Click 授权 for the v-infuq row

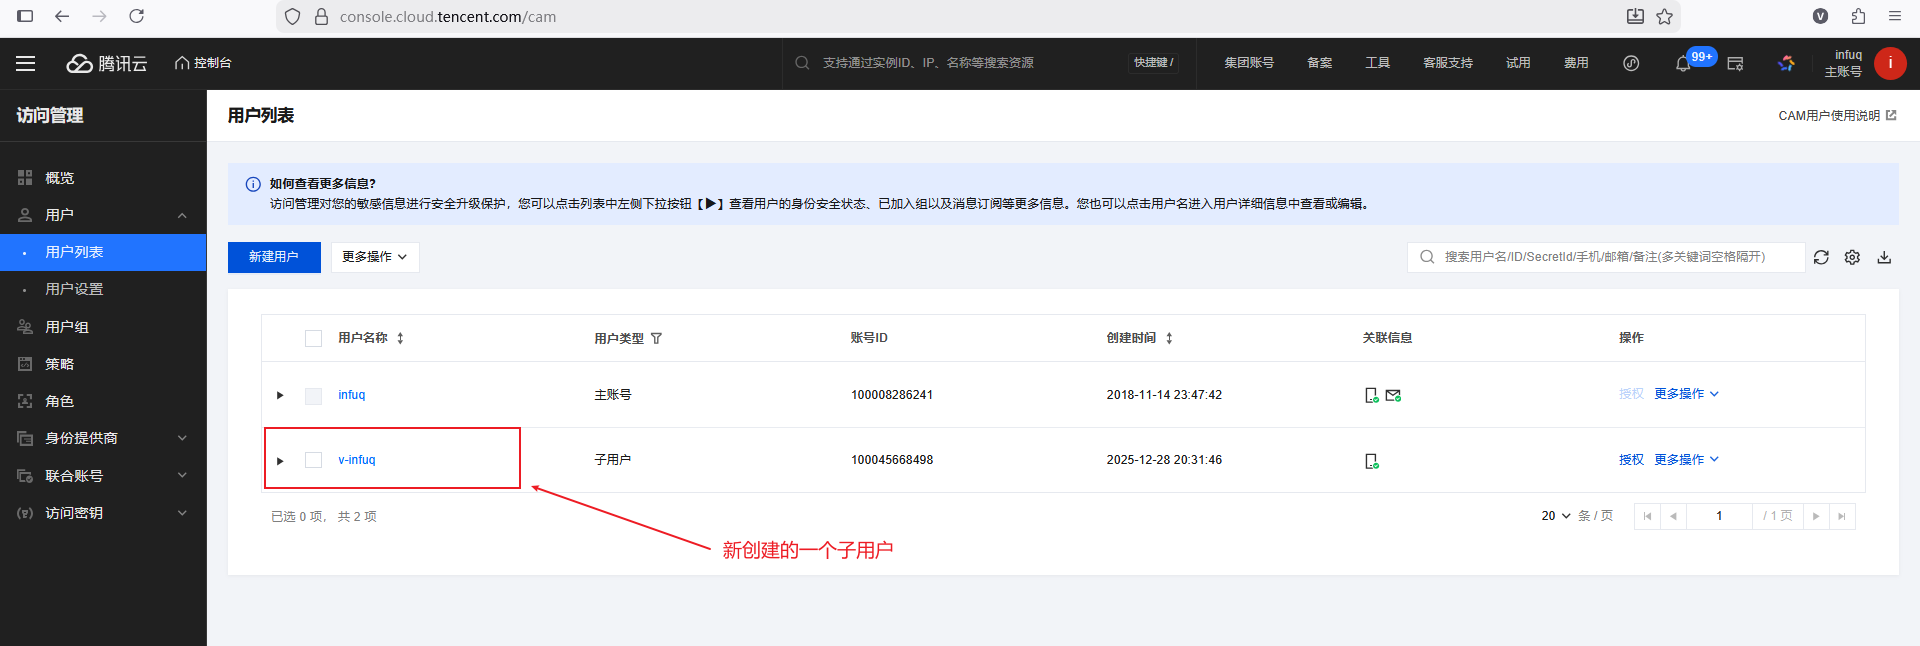(x=1631, y=460)
